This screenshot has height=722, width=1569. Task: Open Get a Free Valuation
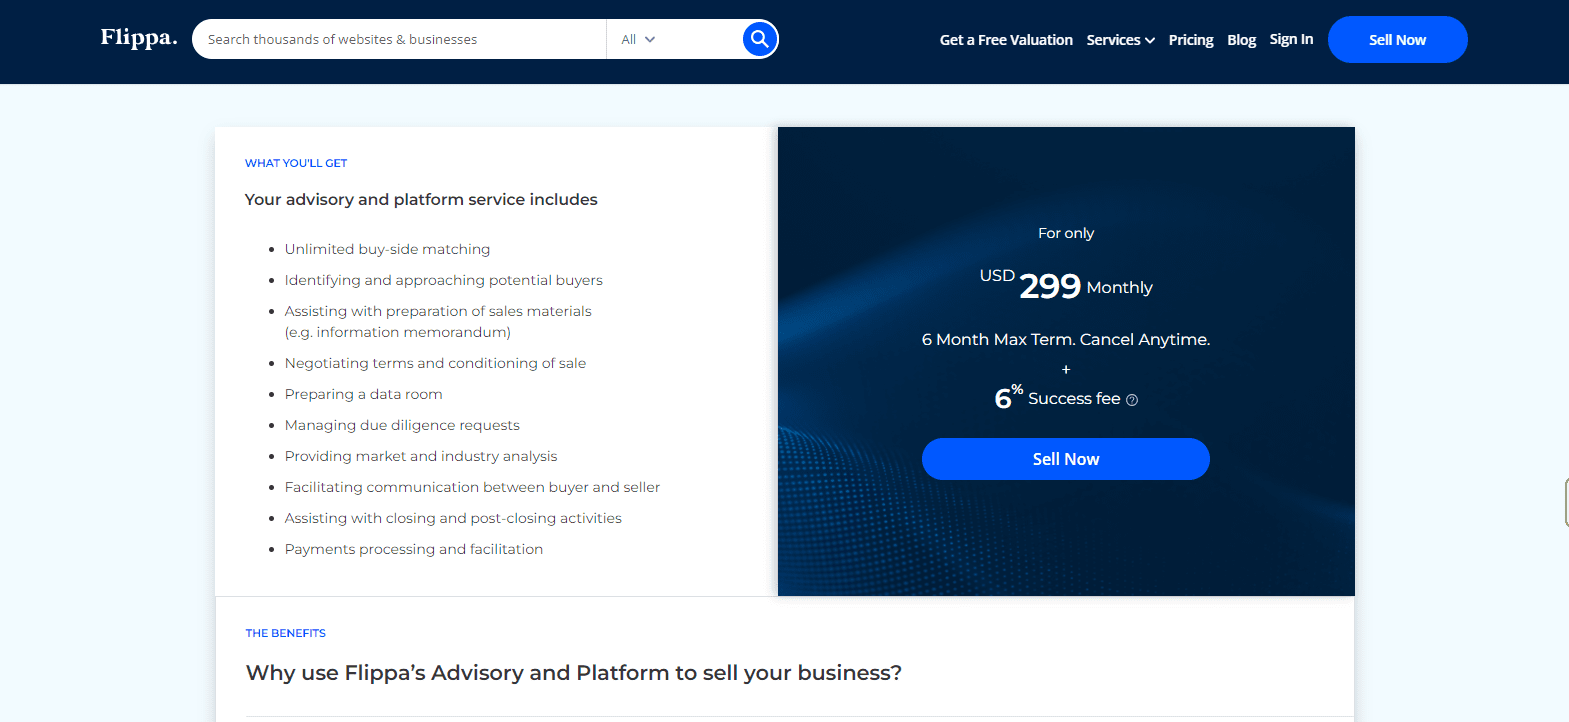pos(1006,40)
